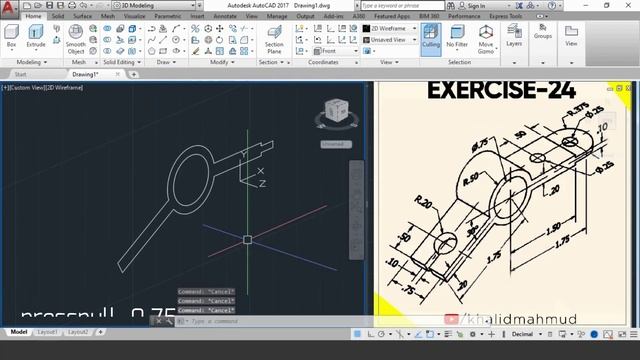The width and height of the screenshot is (640, 360).
Task: Expand the Modeling panel
Action: [x=32, y=62]
